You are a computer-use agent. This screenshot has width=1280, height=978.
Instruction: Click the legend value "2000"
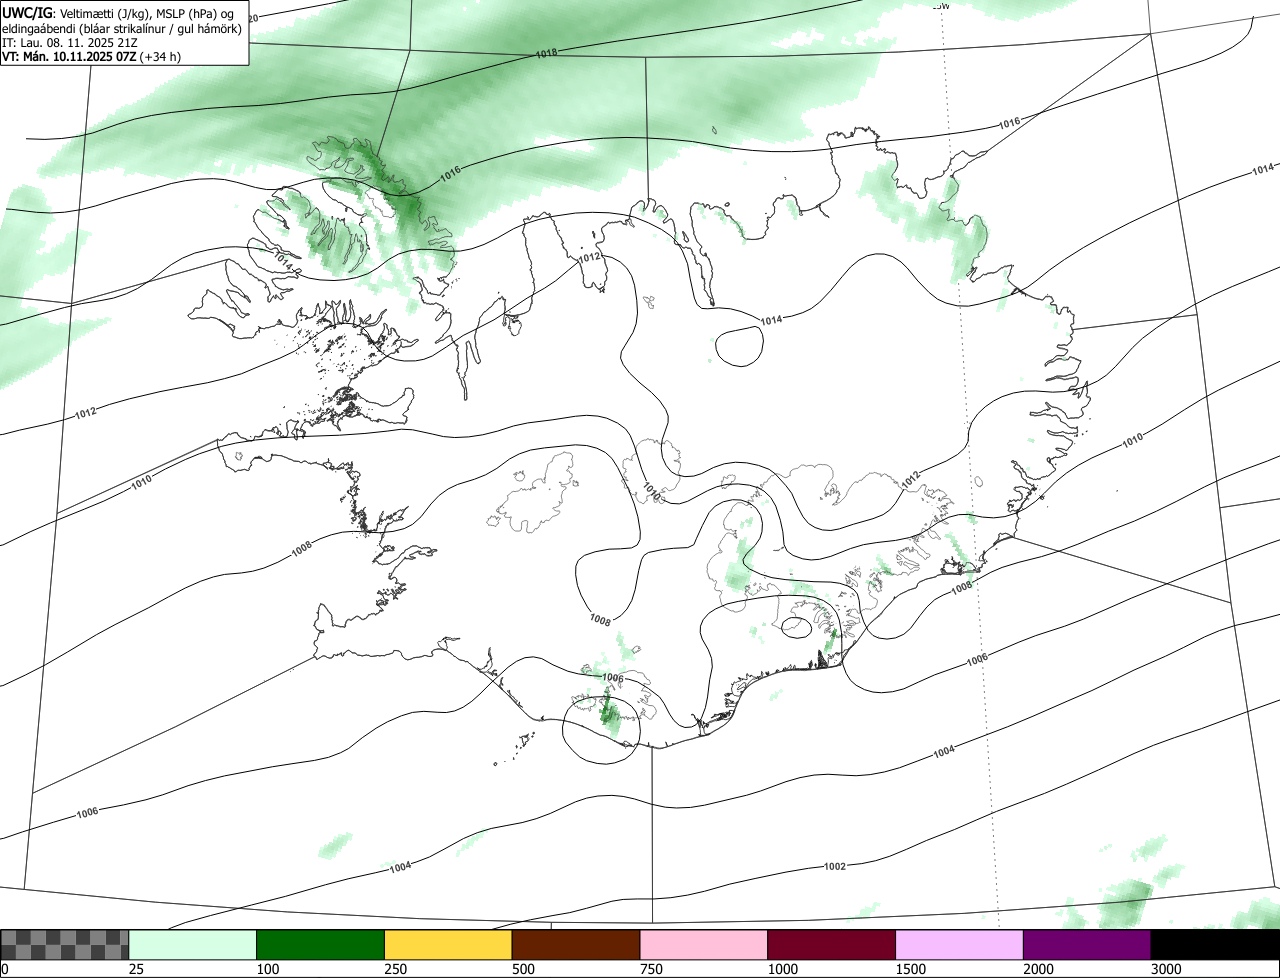[x=1040, y=969]
